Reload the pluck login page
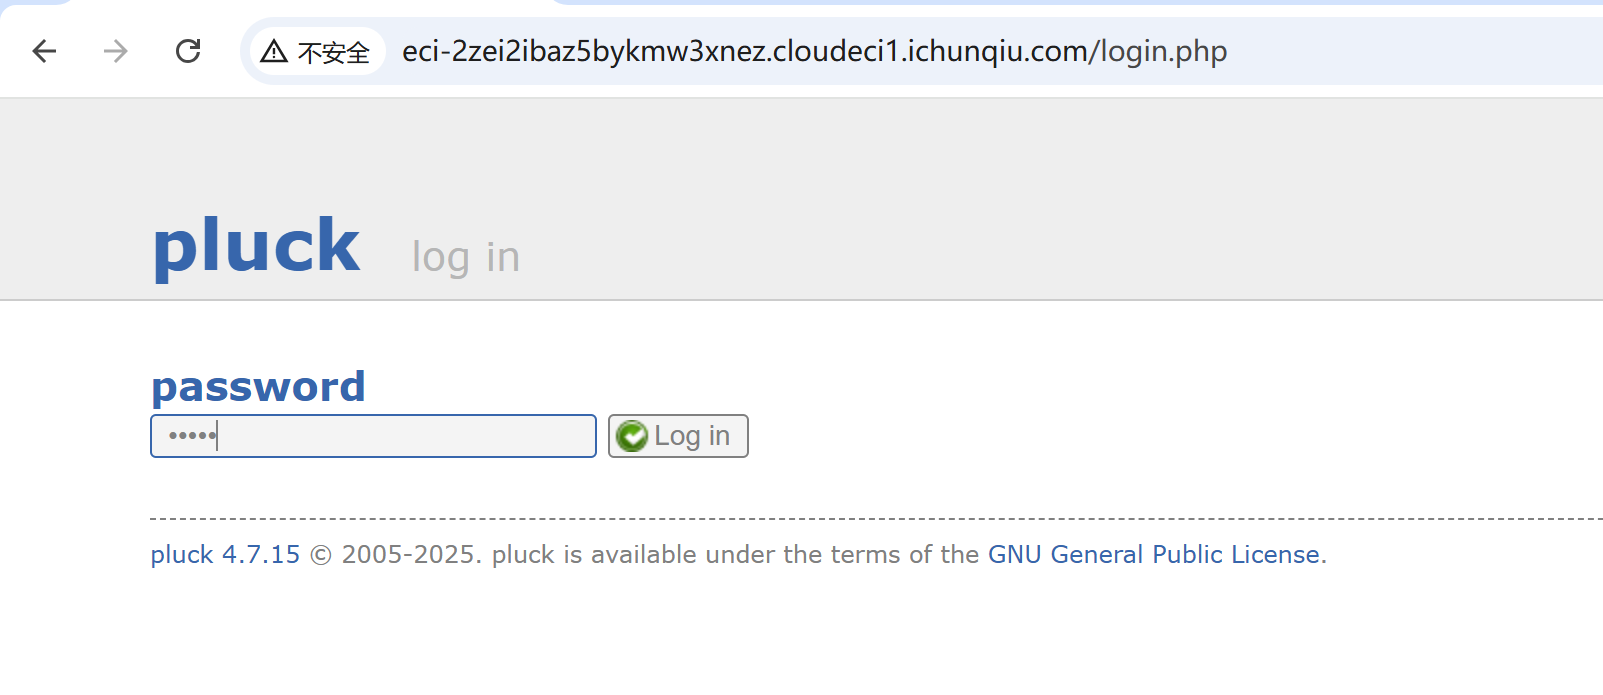The image size is (1603, 695). [188, 51]
